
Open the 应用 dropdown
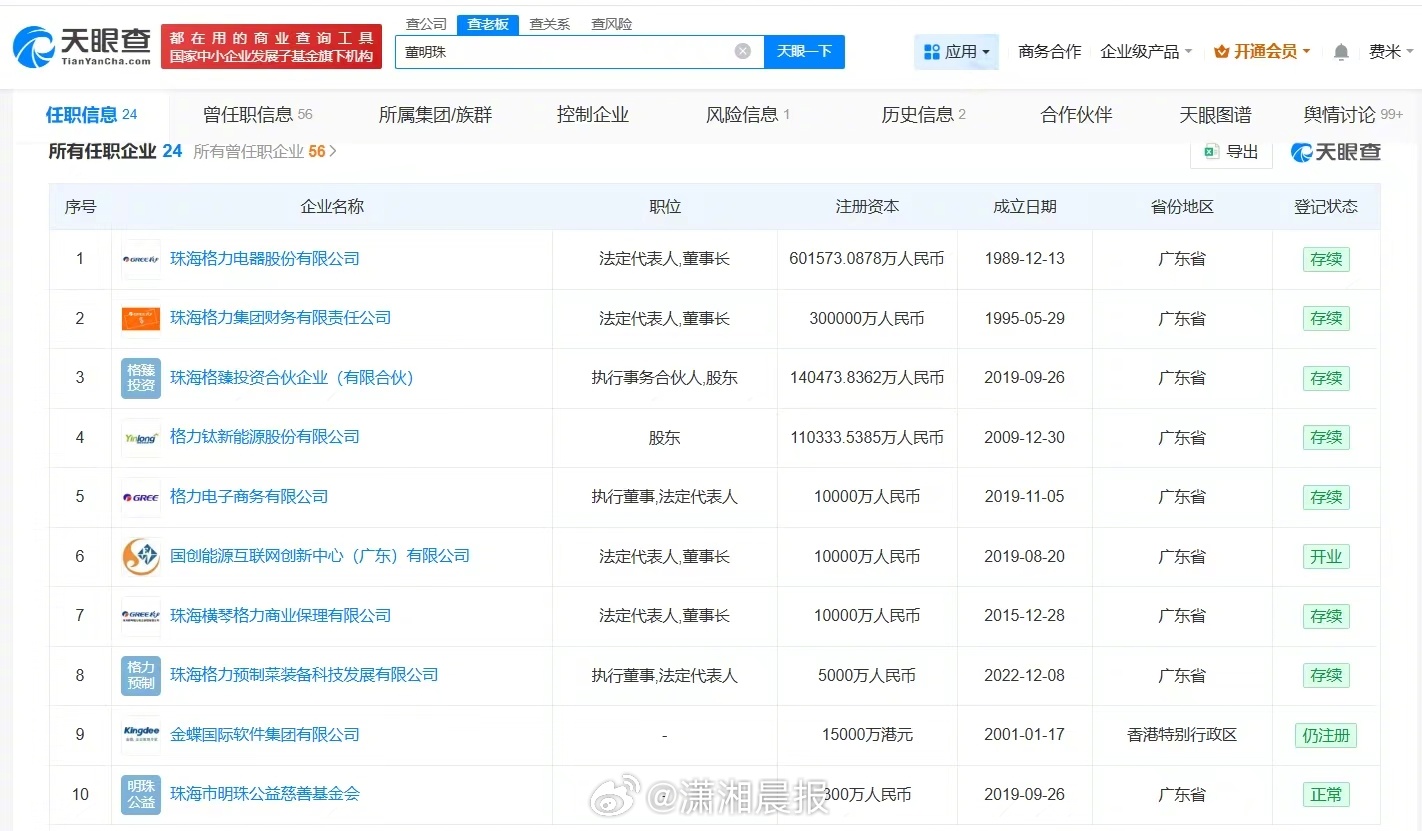pyautogui.click(x=956, y=51)
